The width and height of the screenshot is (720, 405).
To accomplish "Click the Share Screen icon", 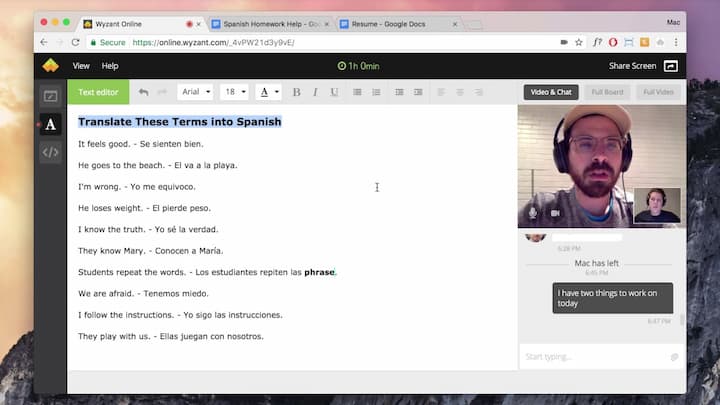I will point(670,66).
